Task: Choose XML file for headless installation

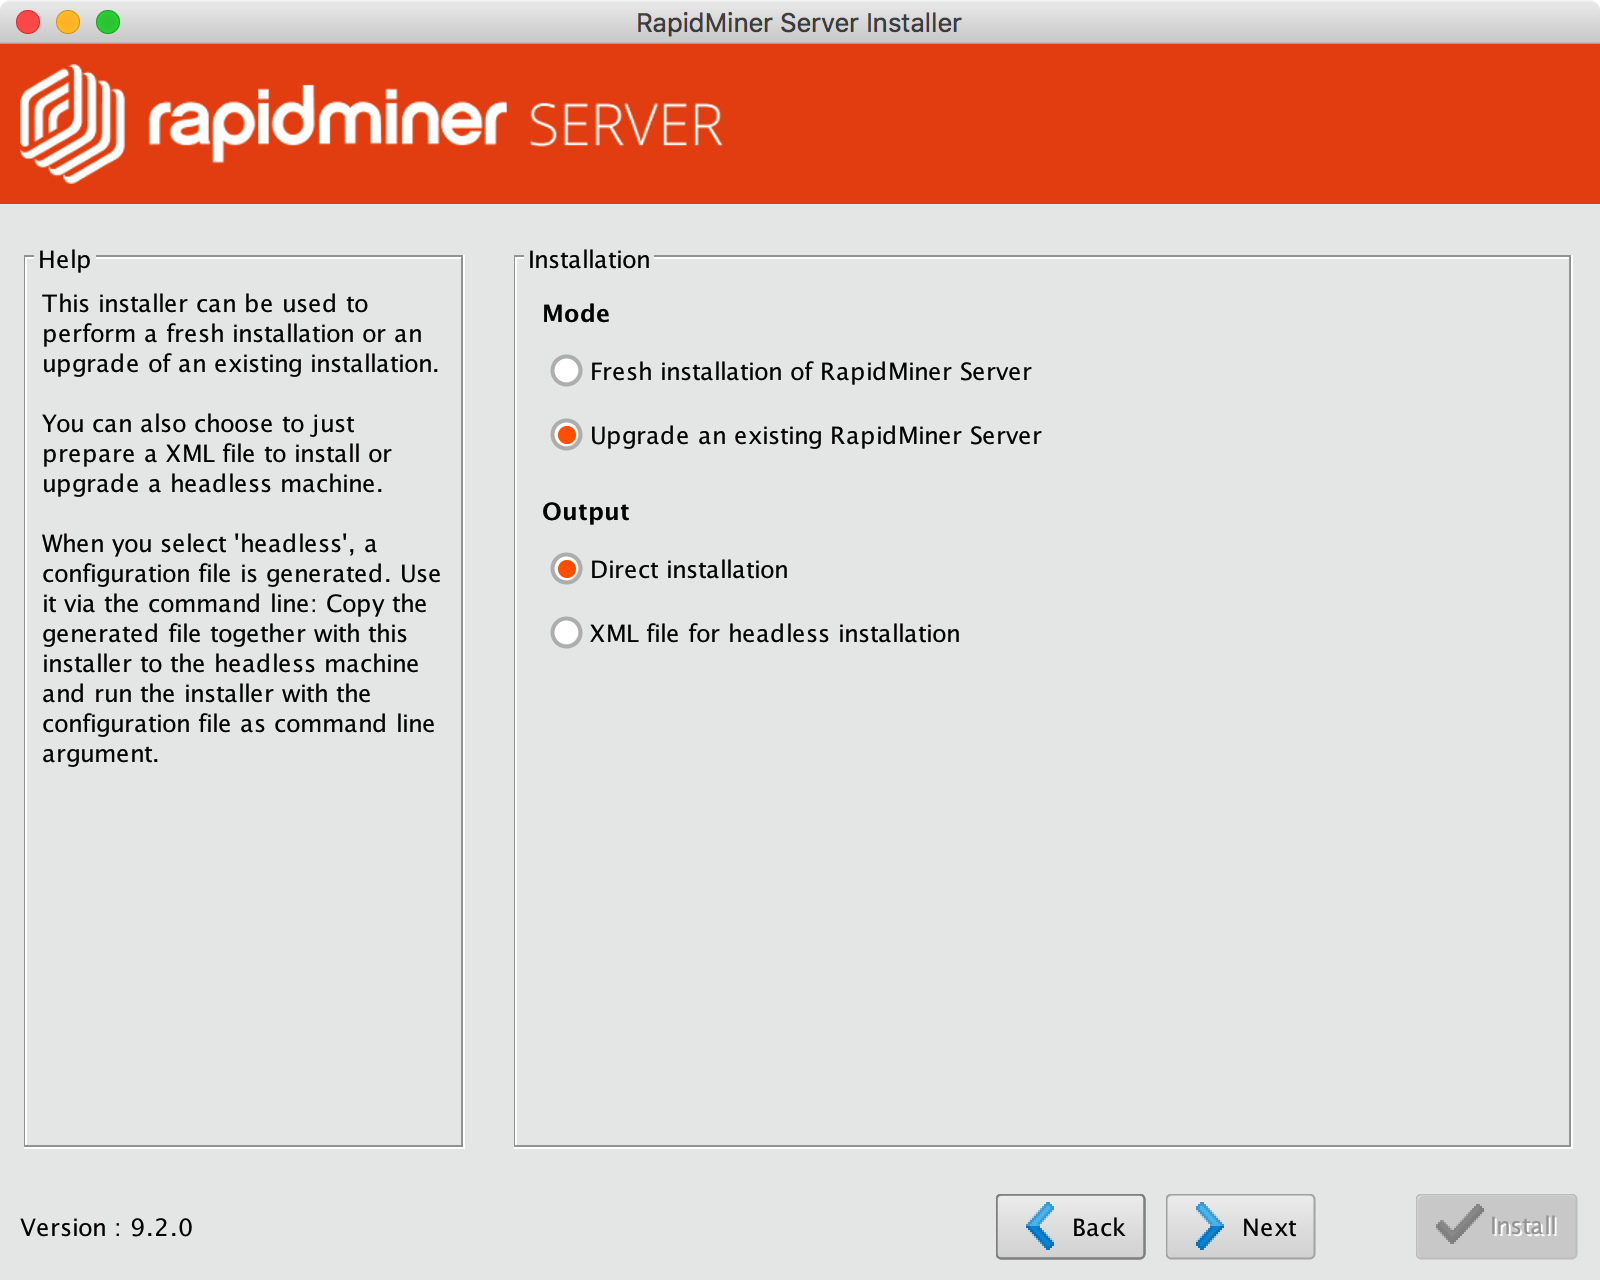Action: point(566,633)
